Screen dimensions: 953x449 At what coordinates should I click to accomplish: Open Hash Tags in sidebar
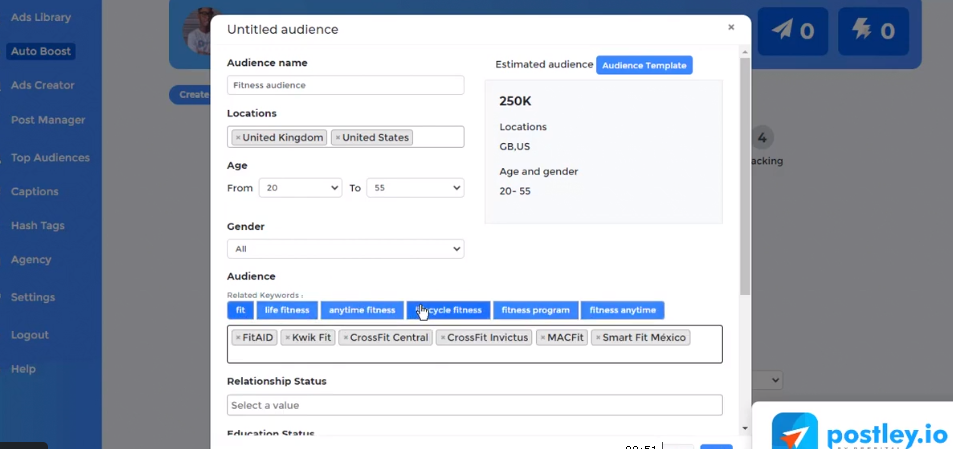click(x=38, y=226)
